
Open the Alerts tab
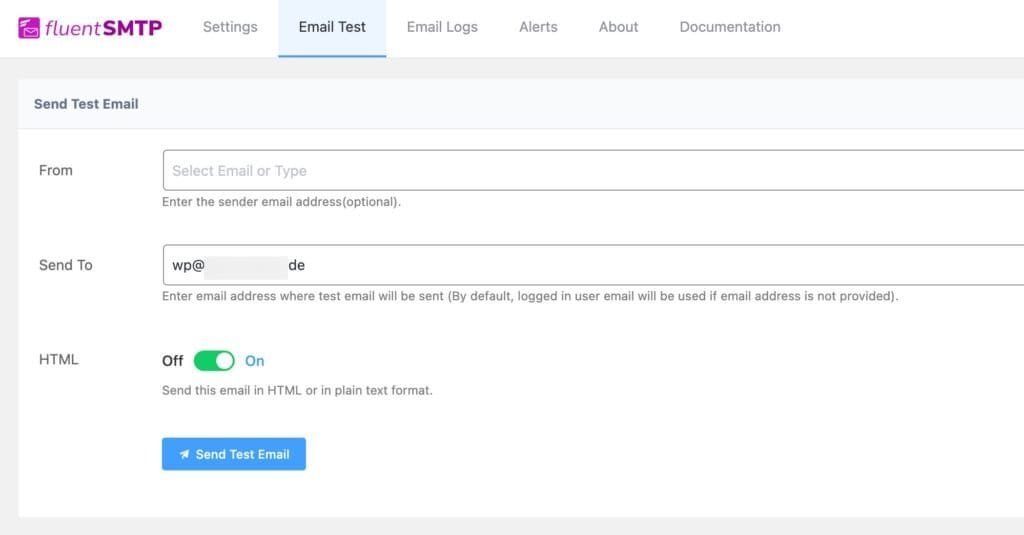tap(538, 27)
